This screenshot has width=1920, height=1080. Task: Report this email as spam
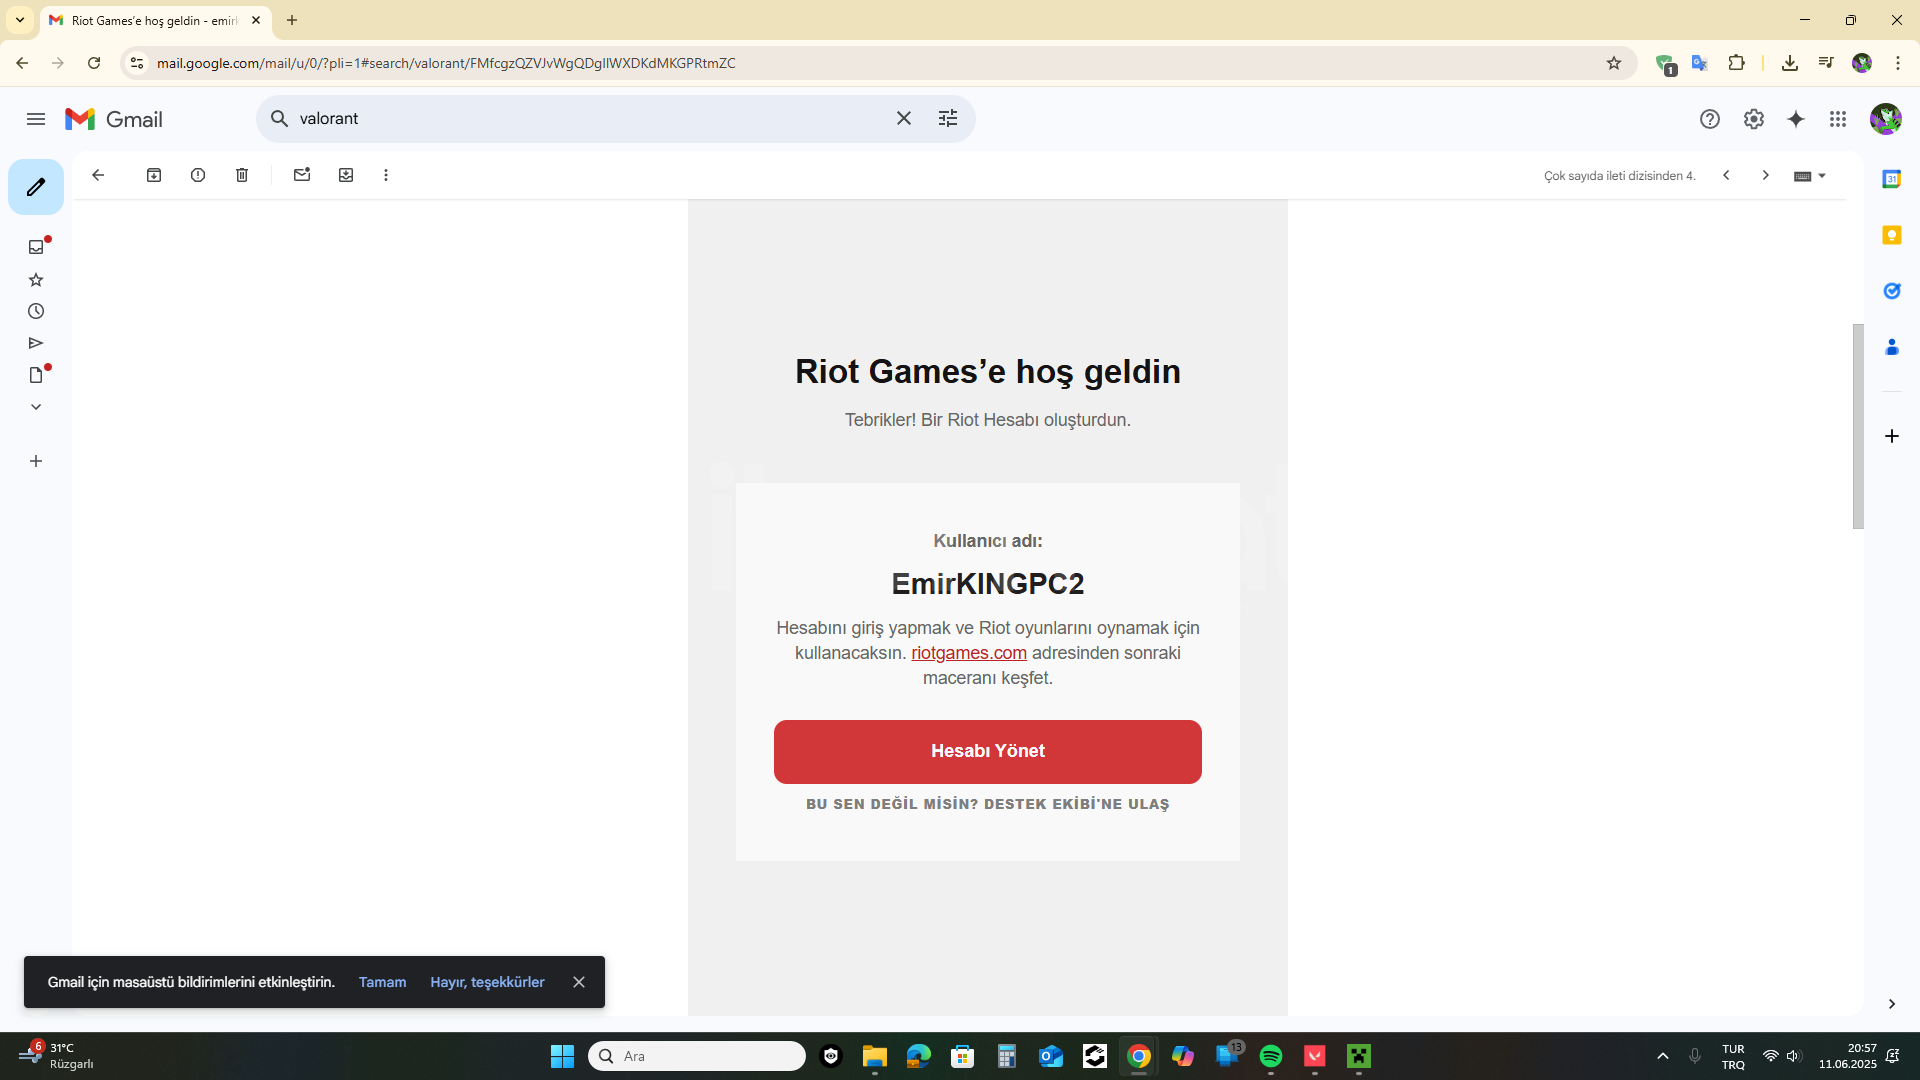point(198,175)
